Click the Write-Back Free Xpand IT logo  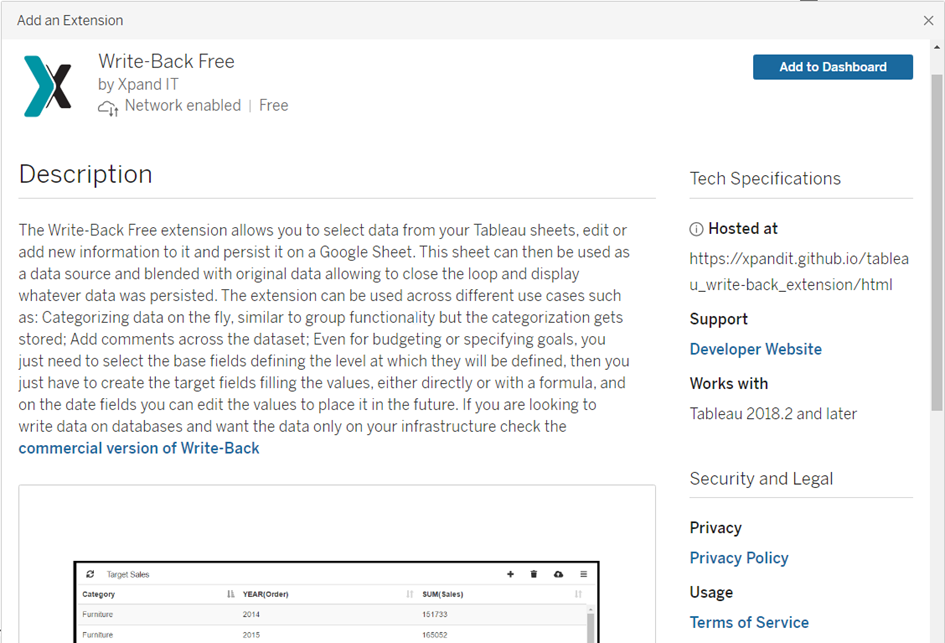48,86
